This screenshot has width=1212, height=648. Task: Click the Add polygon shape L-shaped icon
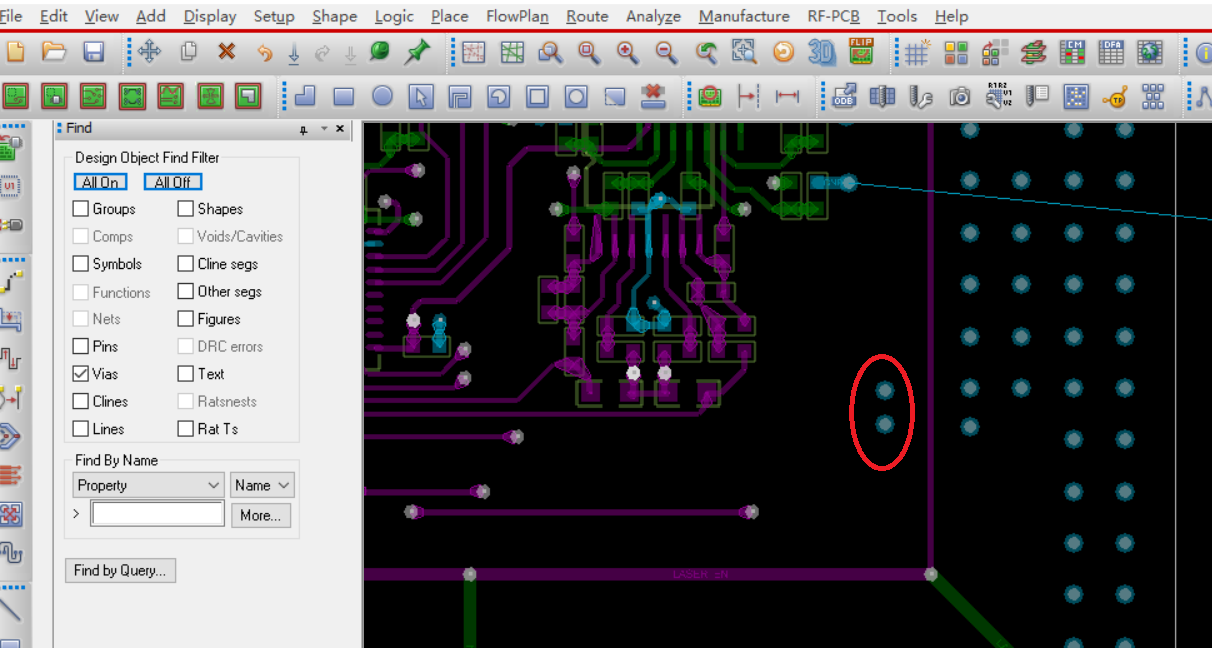coord(305,96)
